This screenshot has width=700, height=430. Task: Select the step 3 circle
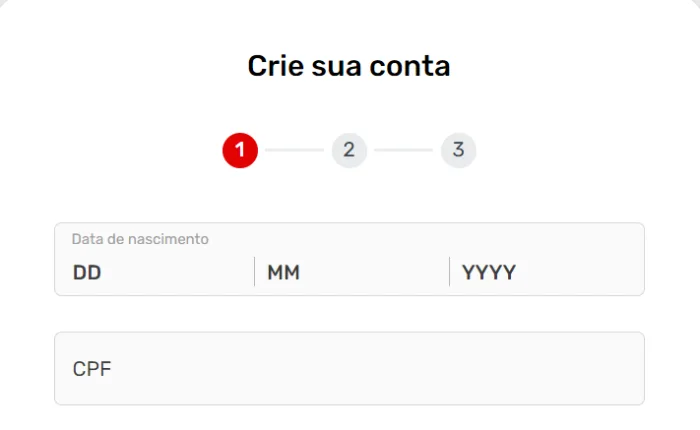coord(458,150)
